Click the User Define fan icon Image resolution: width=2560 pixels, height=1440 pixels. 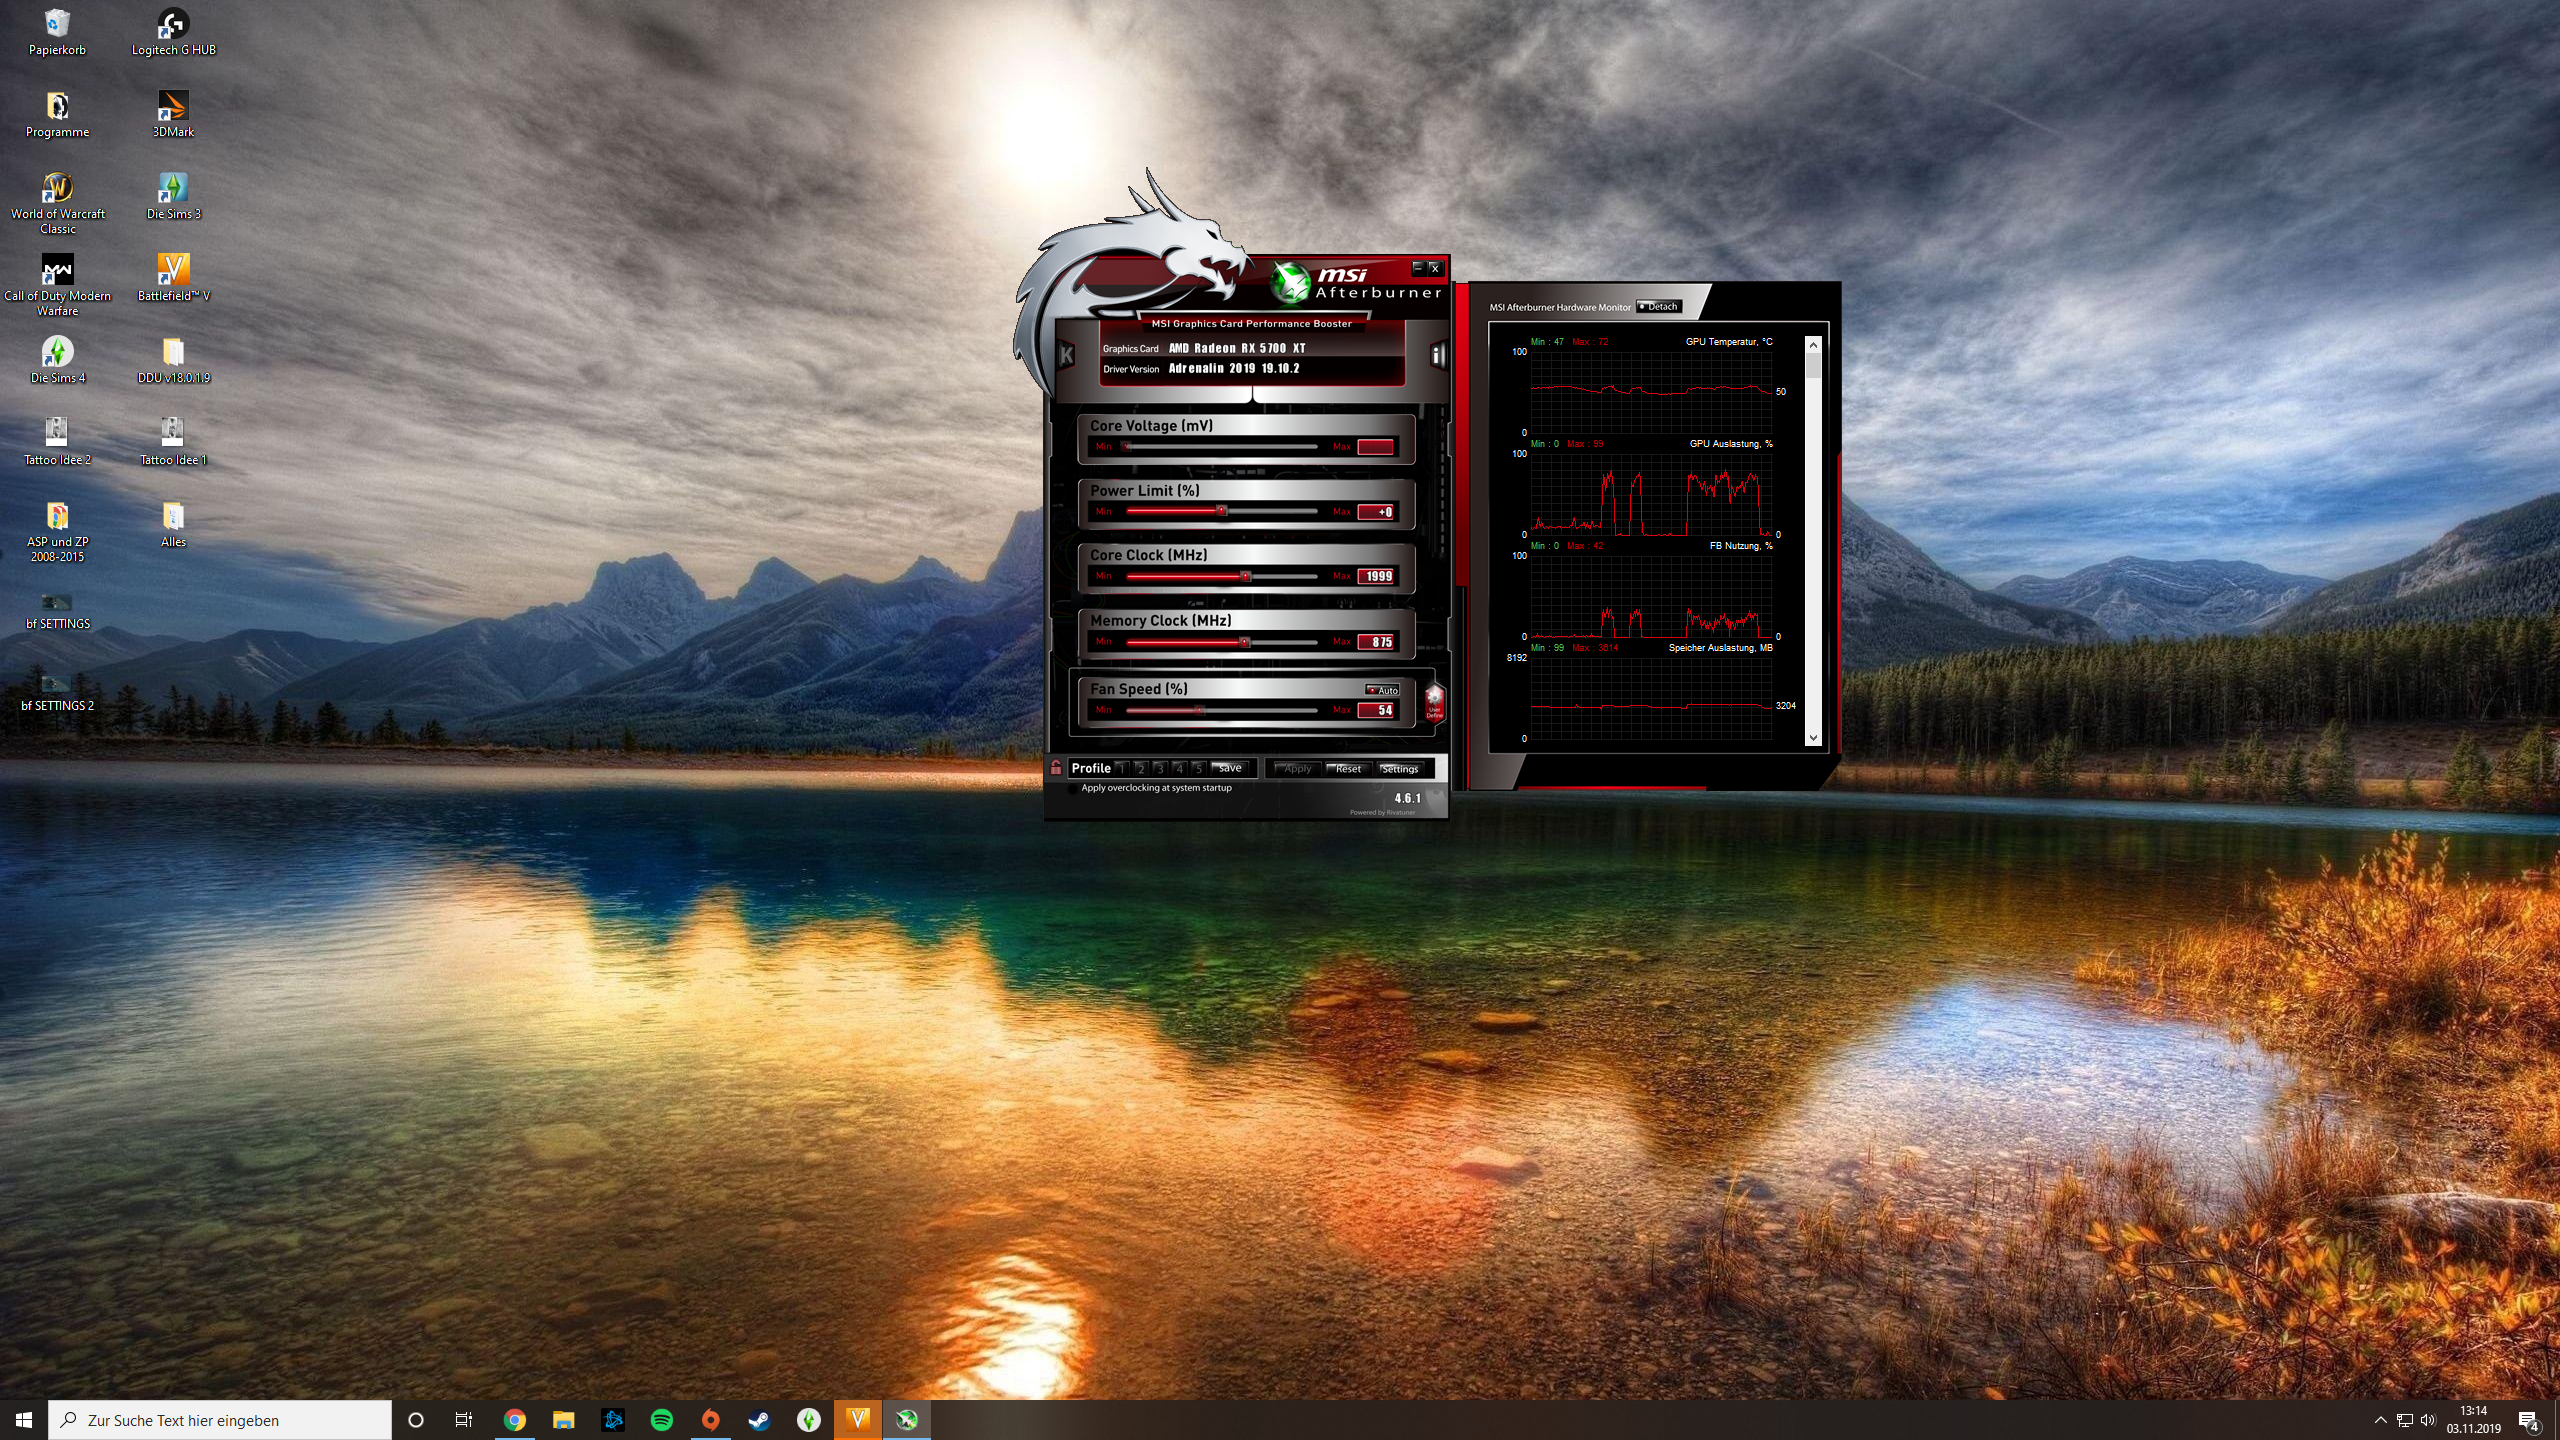click(1434, 701)
